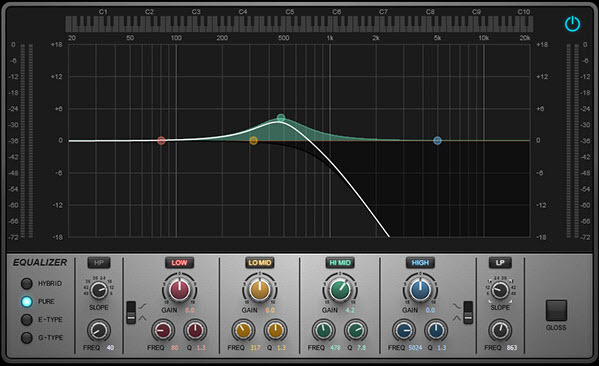Click the LO MID FREQ knob
The width and height of the screenshot is (599, 366).
click(x=243, y=330)
